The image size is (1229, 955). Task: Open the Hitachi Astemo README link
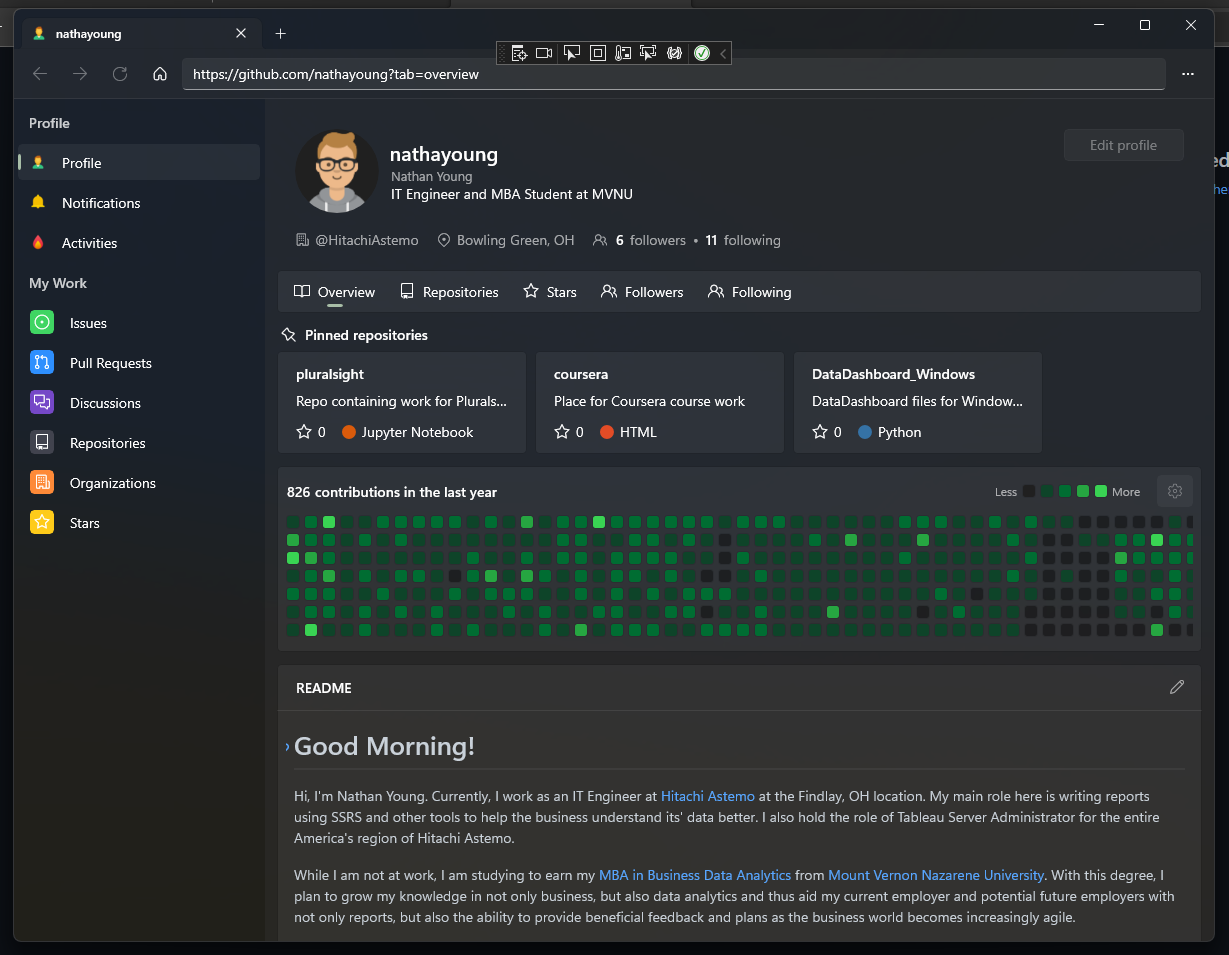click(708, 797)
